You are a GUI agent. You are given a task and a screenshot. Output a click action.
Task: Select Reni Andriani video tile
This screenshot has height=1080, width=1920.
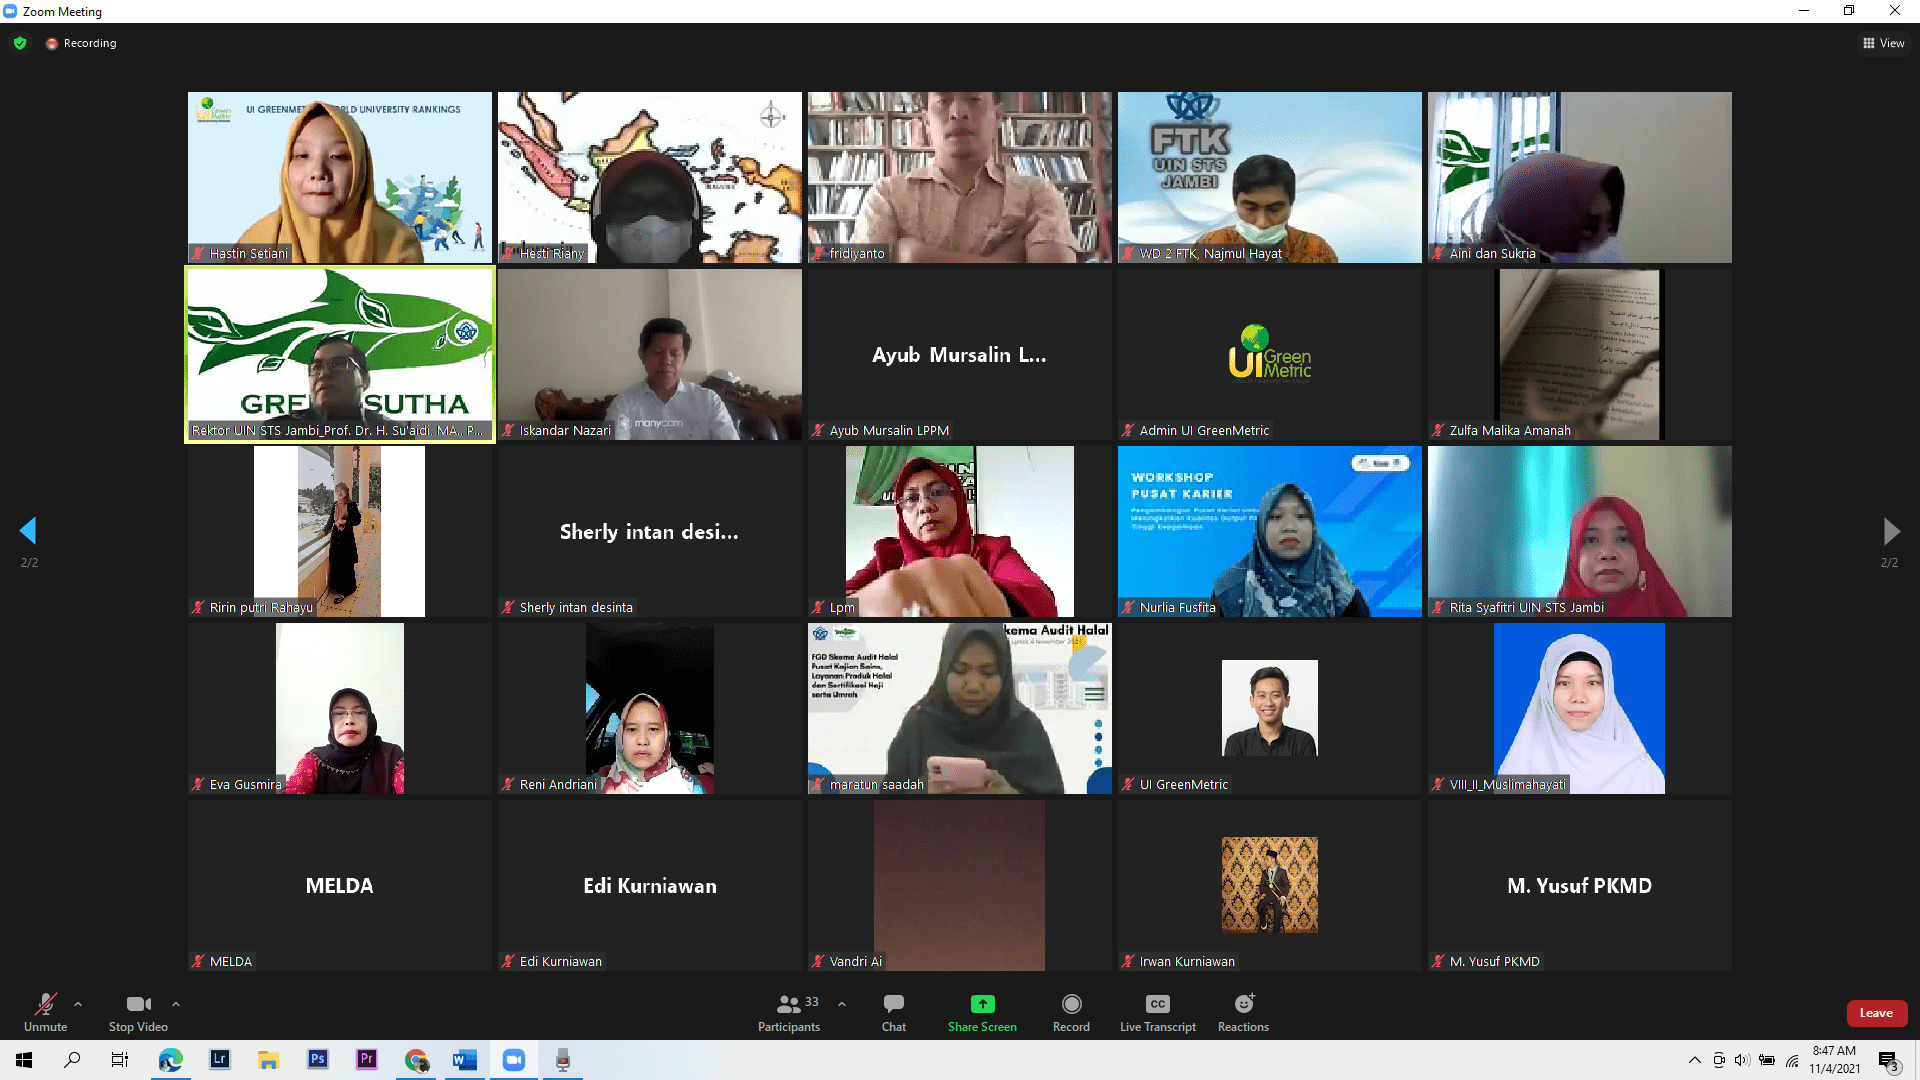pyautogui.click(x=650, y=709)
